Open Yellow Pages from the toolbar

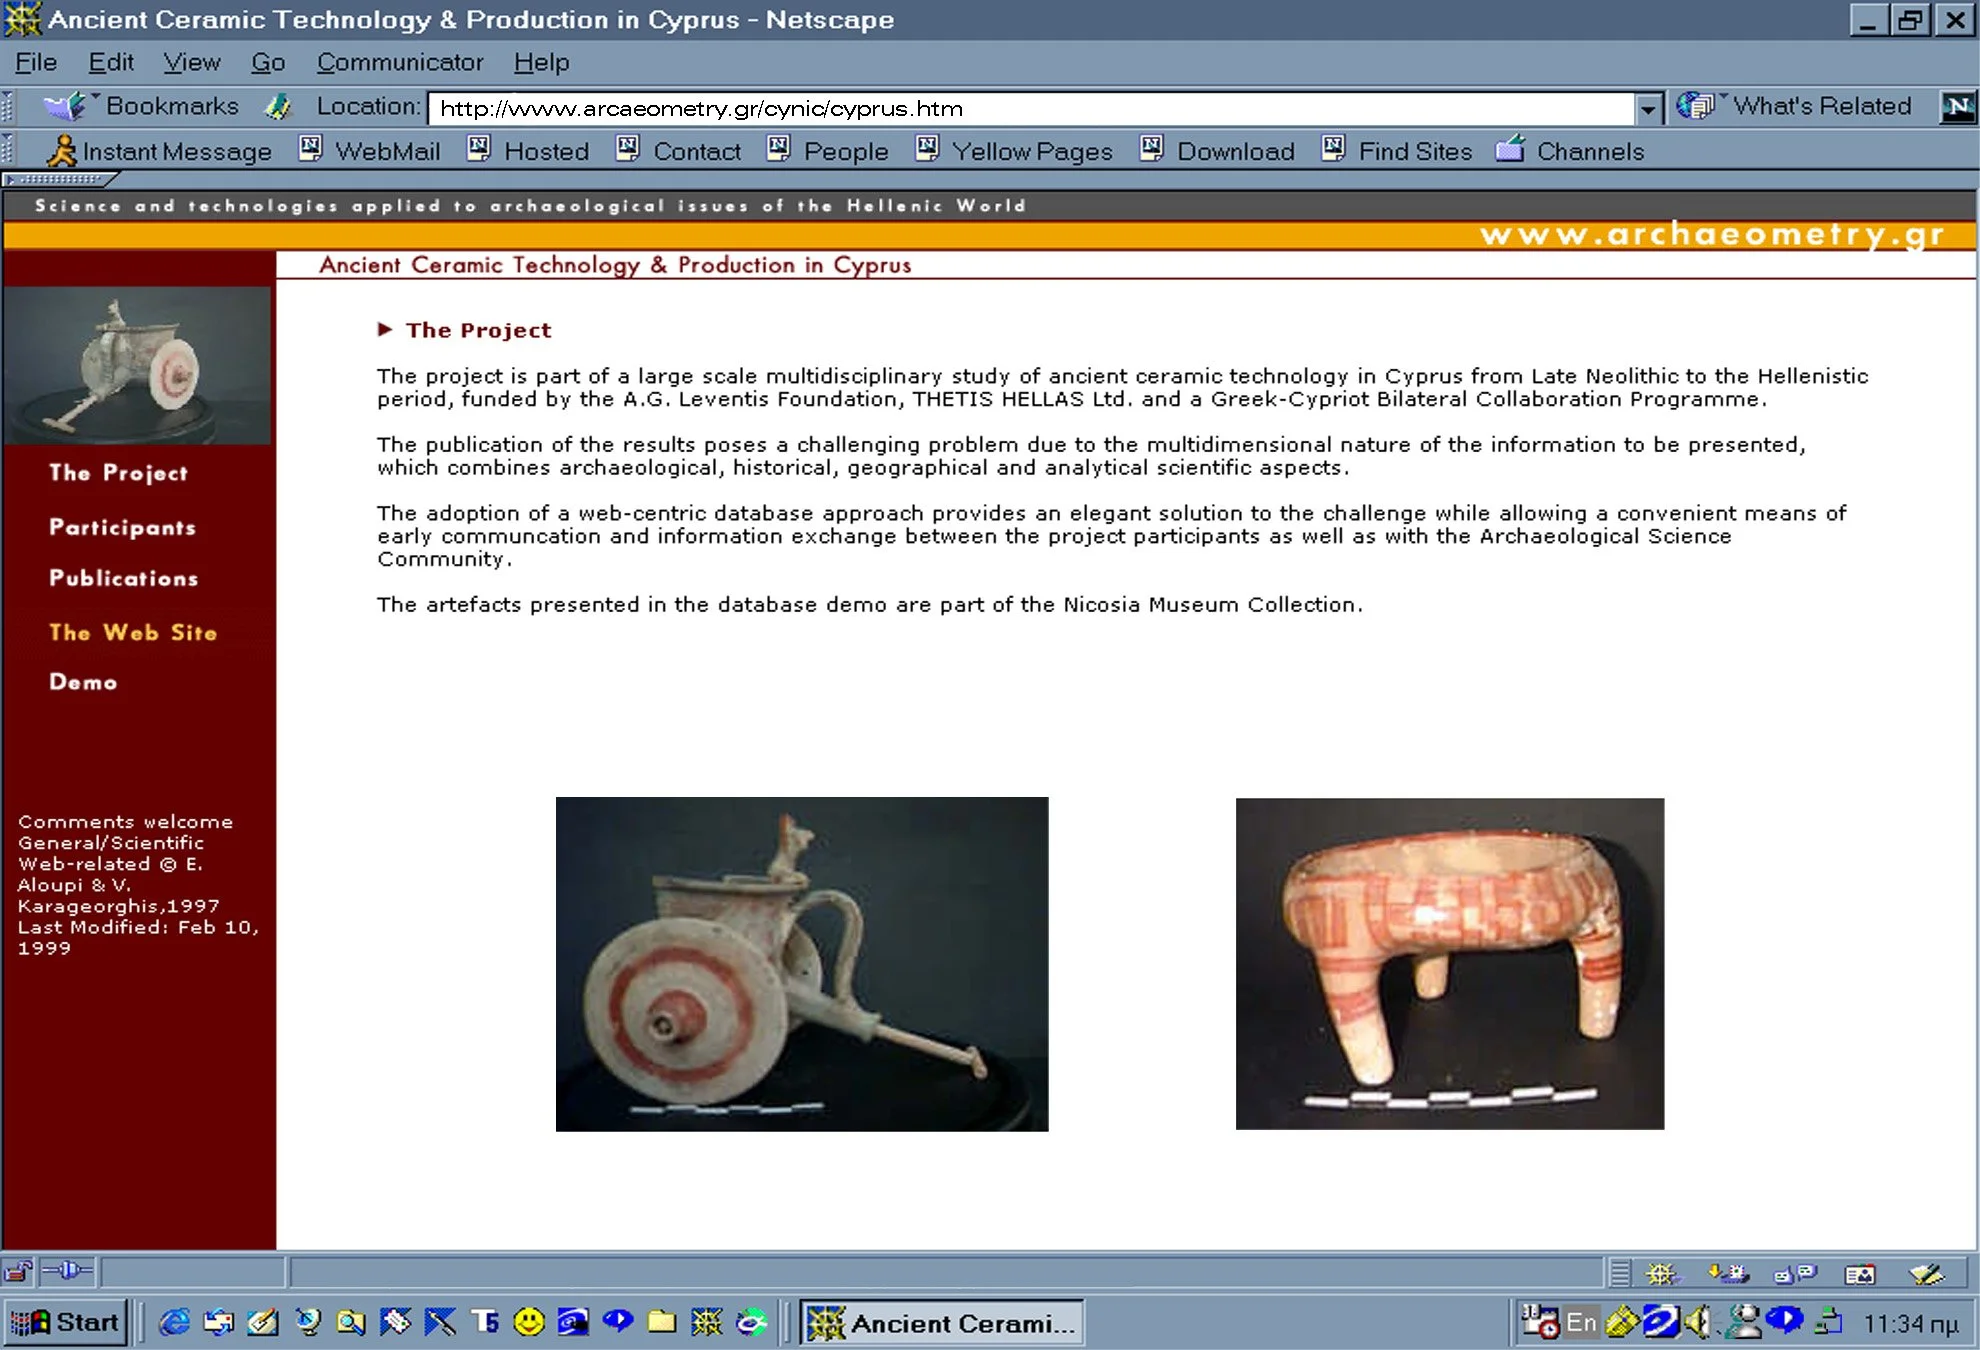point(1014,151)
